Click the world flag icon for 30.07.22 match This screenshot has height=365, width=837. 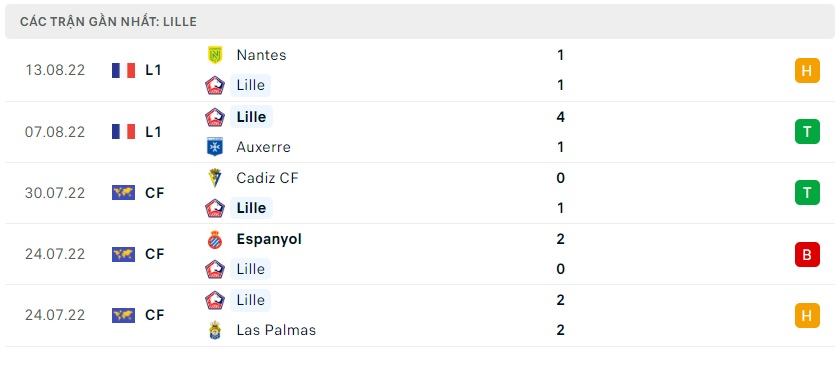[x=123, y=193]
